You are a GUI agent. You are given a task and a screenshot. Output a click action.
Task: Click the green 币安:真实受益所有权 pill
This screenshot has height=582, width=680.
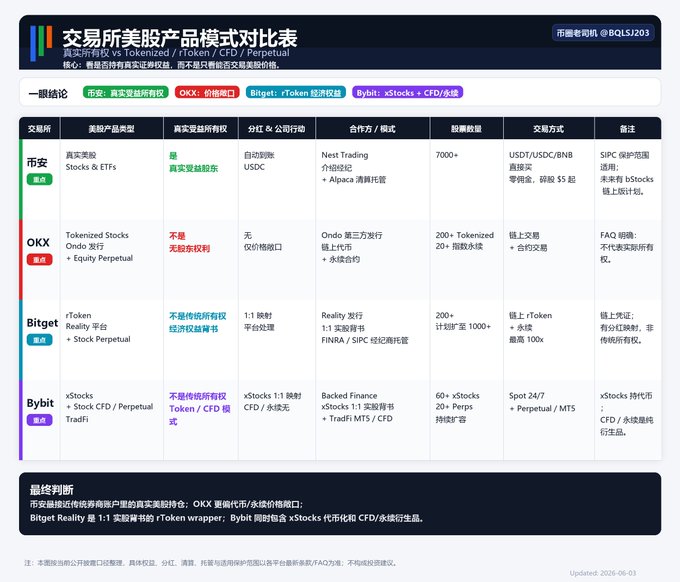tap(125, 92)
